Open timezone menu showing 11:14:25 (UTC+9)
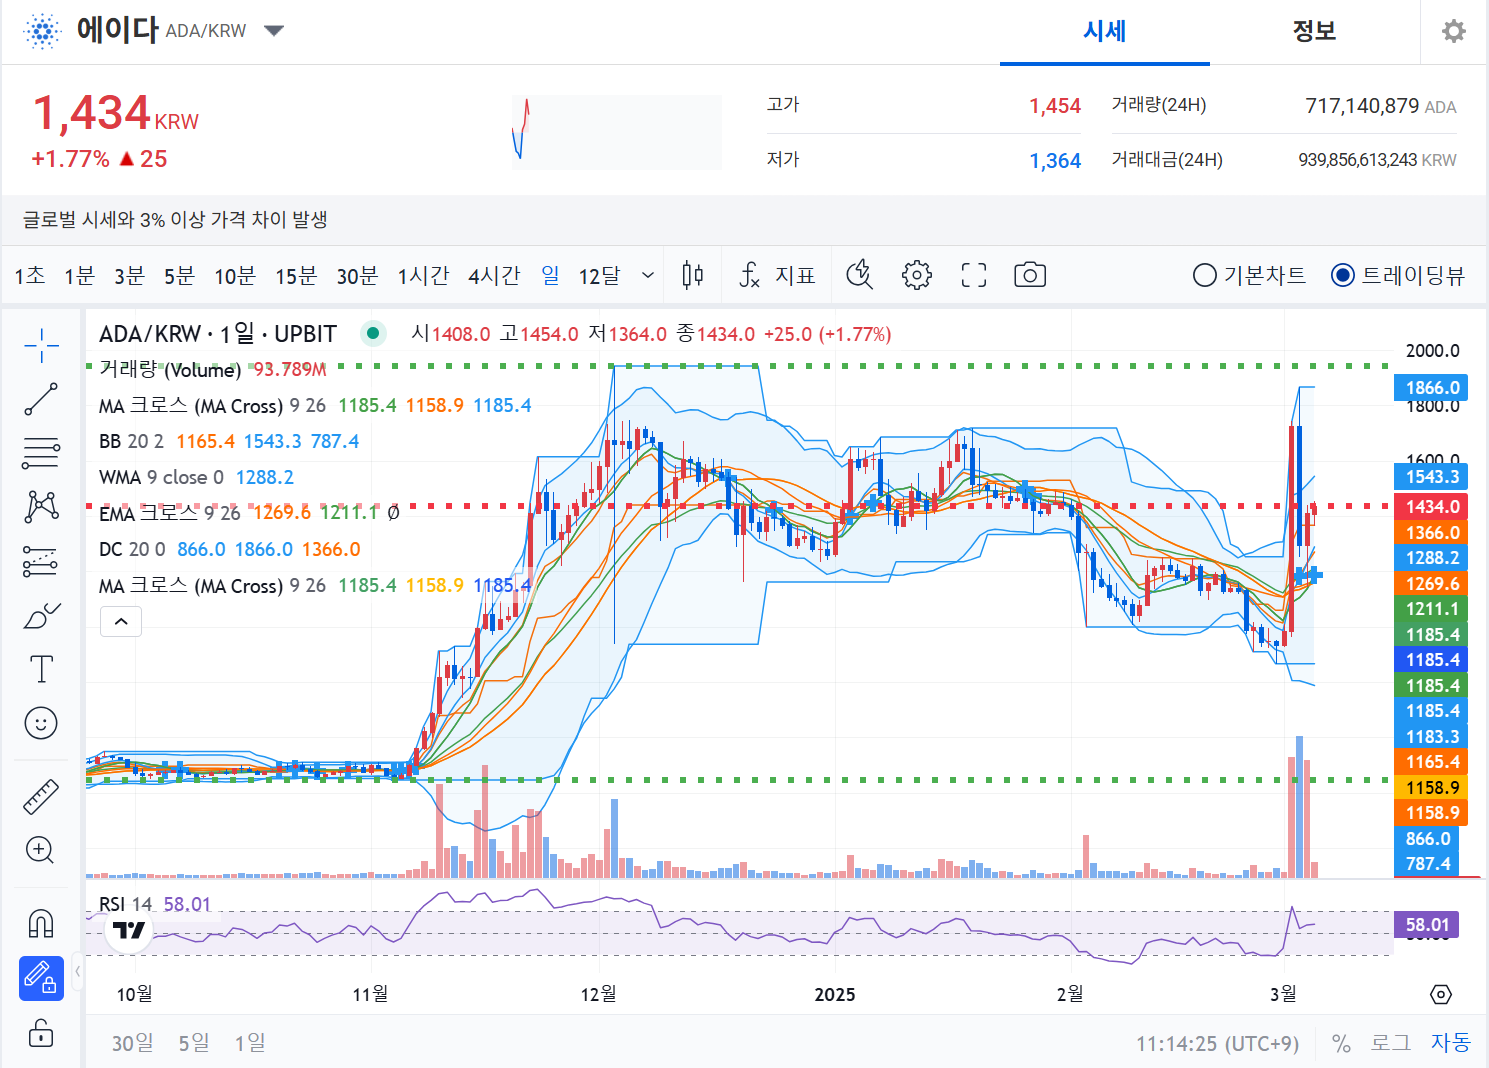 pyautogui.click(x=1217, y=1043)
